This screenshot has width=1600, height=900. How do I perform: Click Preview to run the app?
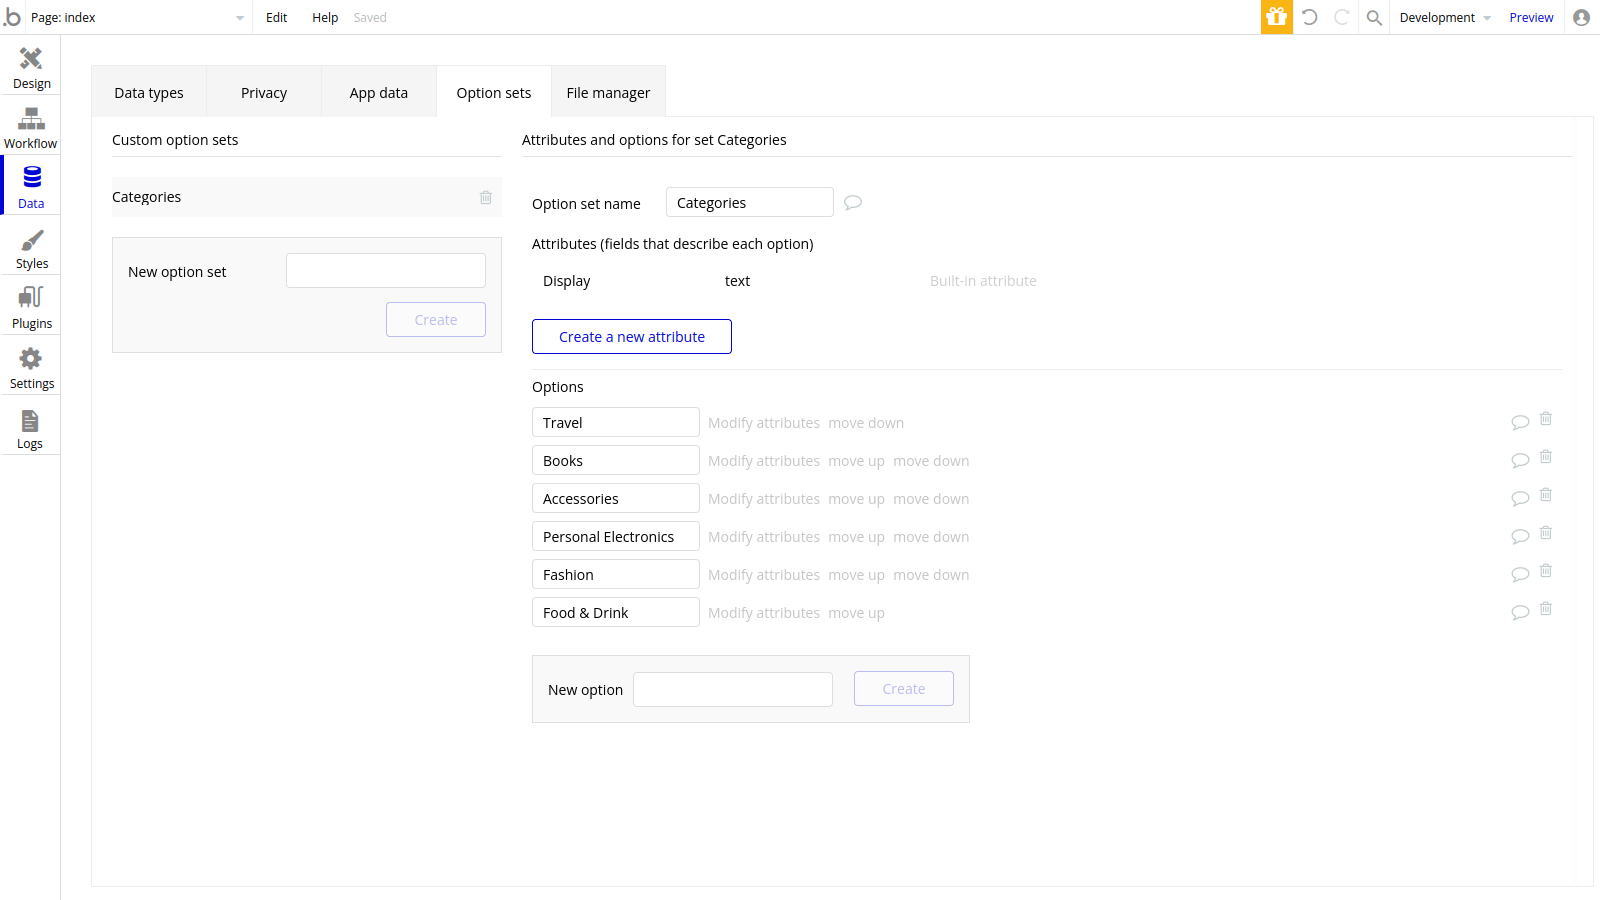click(1531, 17)
